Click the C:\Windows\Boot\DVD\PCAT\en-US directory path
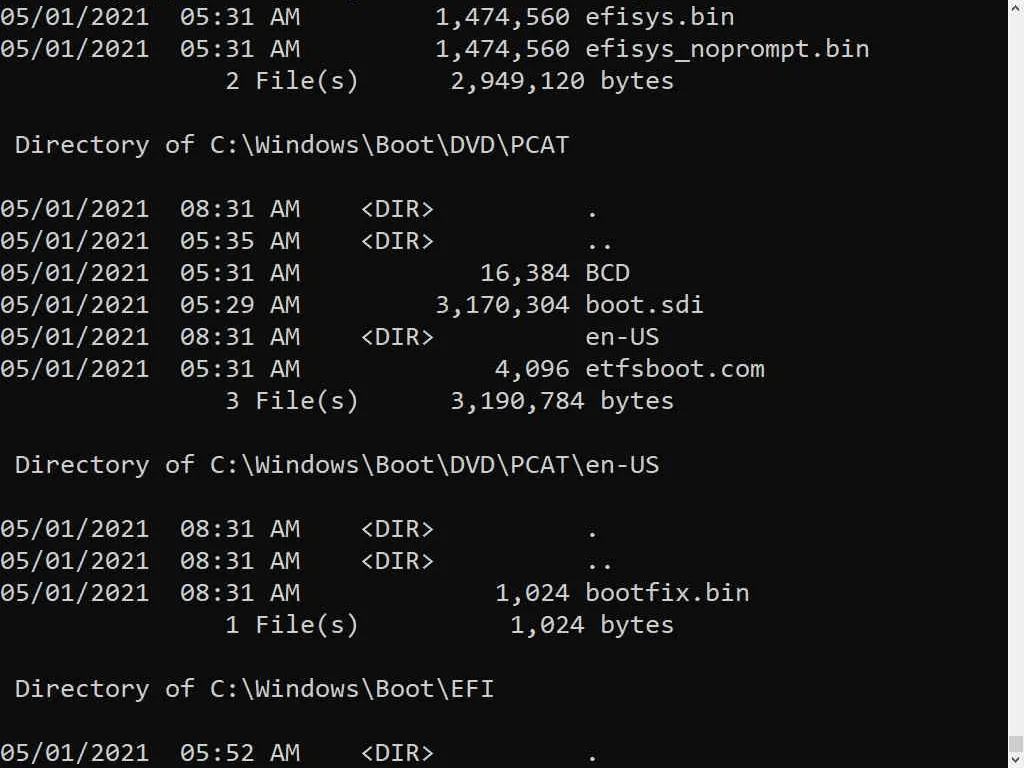 click(x=434, y=465)
